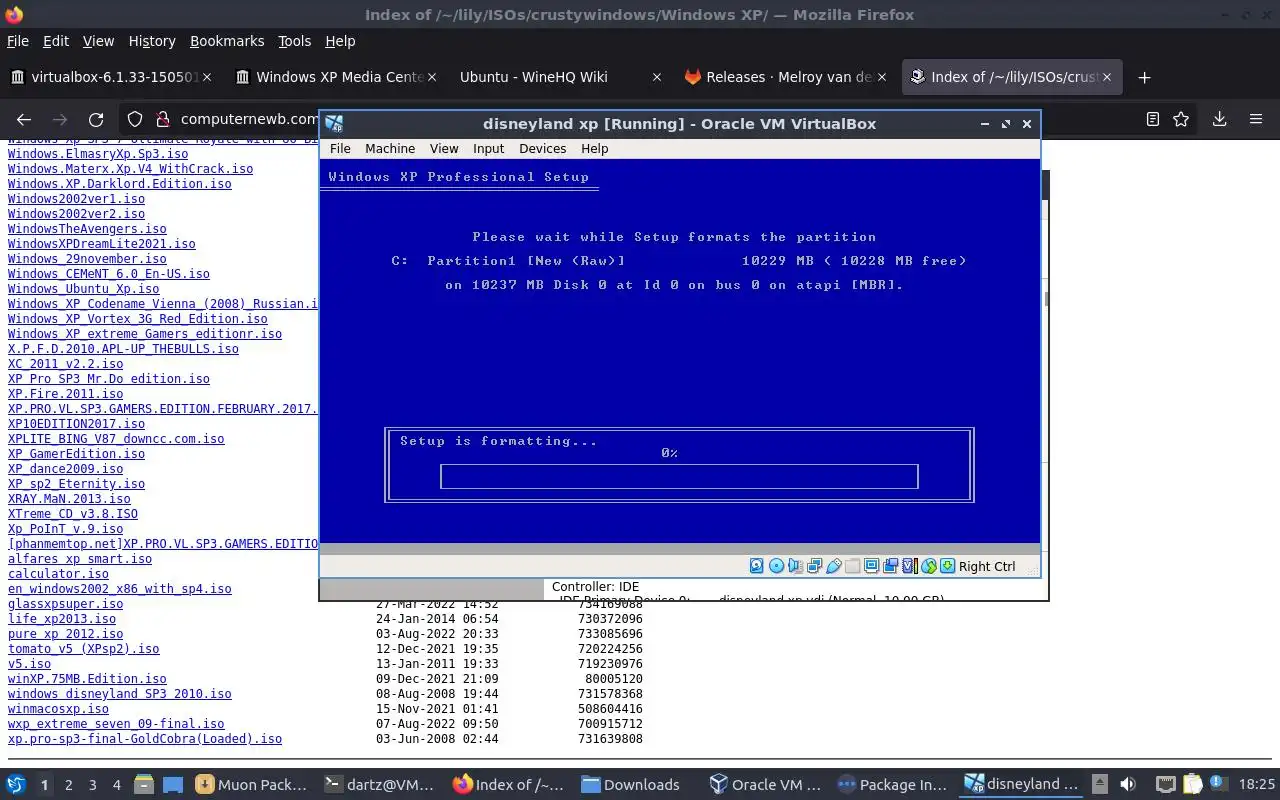Viewport: 1280px width, 800px height.
Task: Open the VirtualBox Input menu
Action: point(488,148)
